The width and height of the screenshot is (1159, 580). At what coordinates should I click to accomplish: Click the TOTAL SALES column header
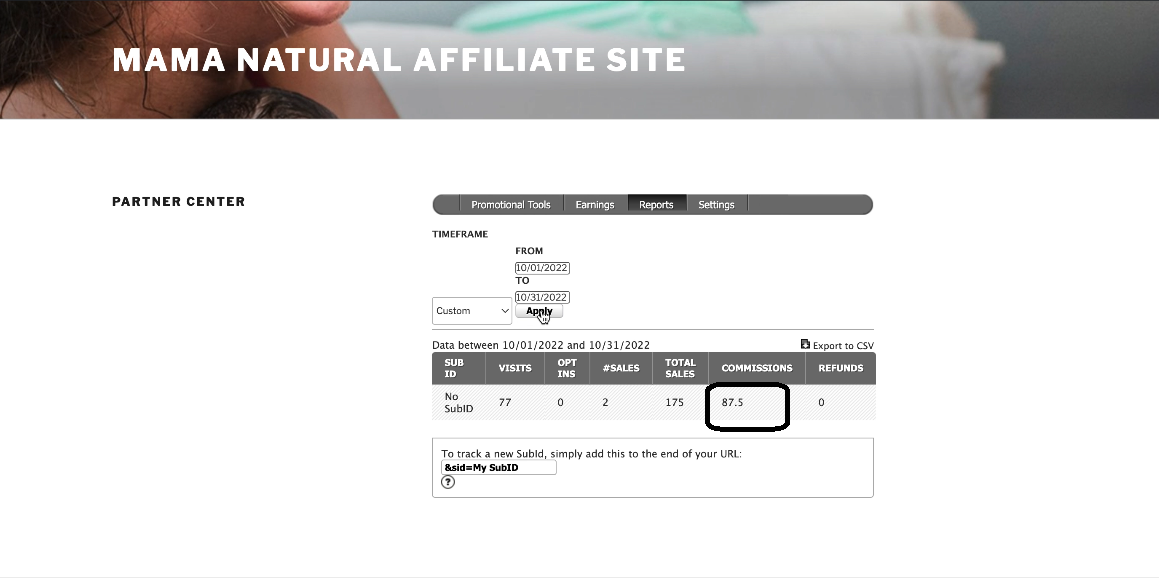[x=680, y=368]
